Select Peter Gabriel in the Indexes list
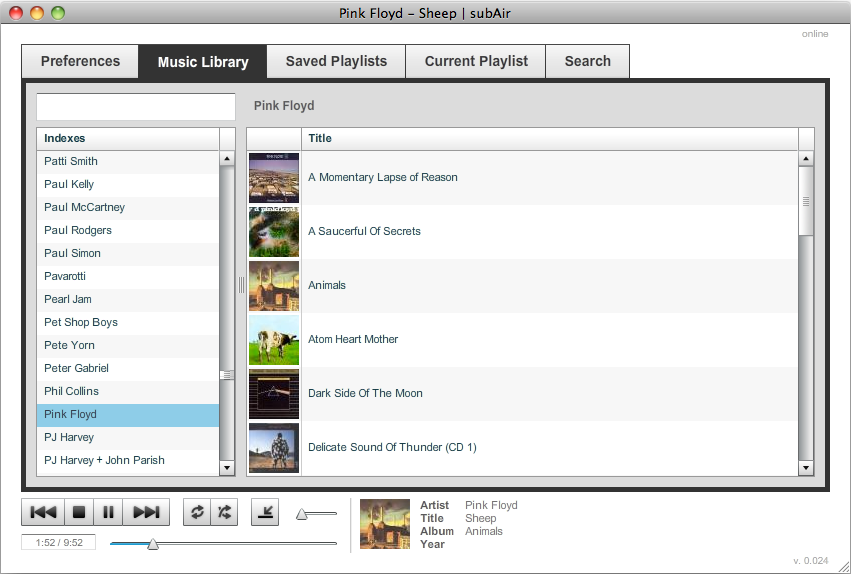The width and height of the screenshot is (851, 574). 76,368
